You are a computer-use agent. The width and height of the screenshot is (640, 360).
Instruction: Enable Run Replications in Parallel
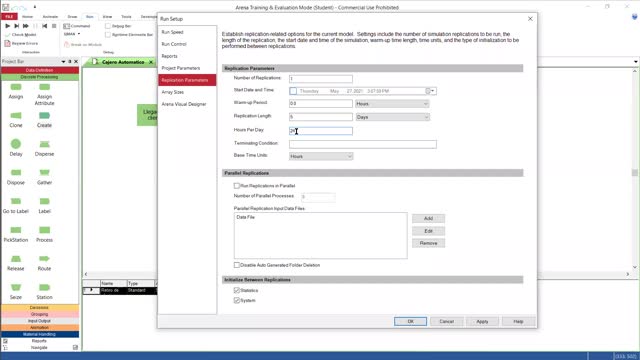click(x=237, y=186)
